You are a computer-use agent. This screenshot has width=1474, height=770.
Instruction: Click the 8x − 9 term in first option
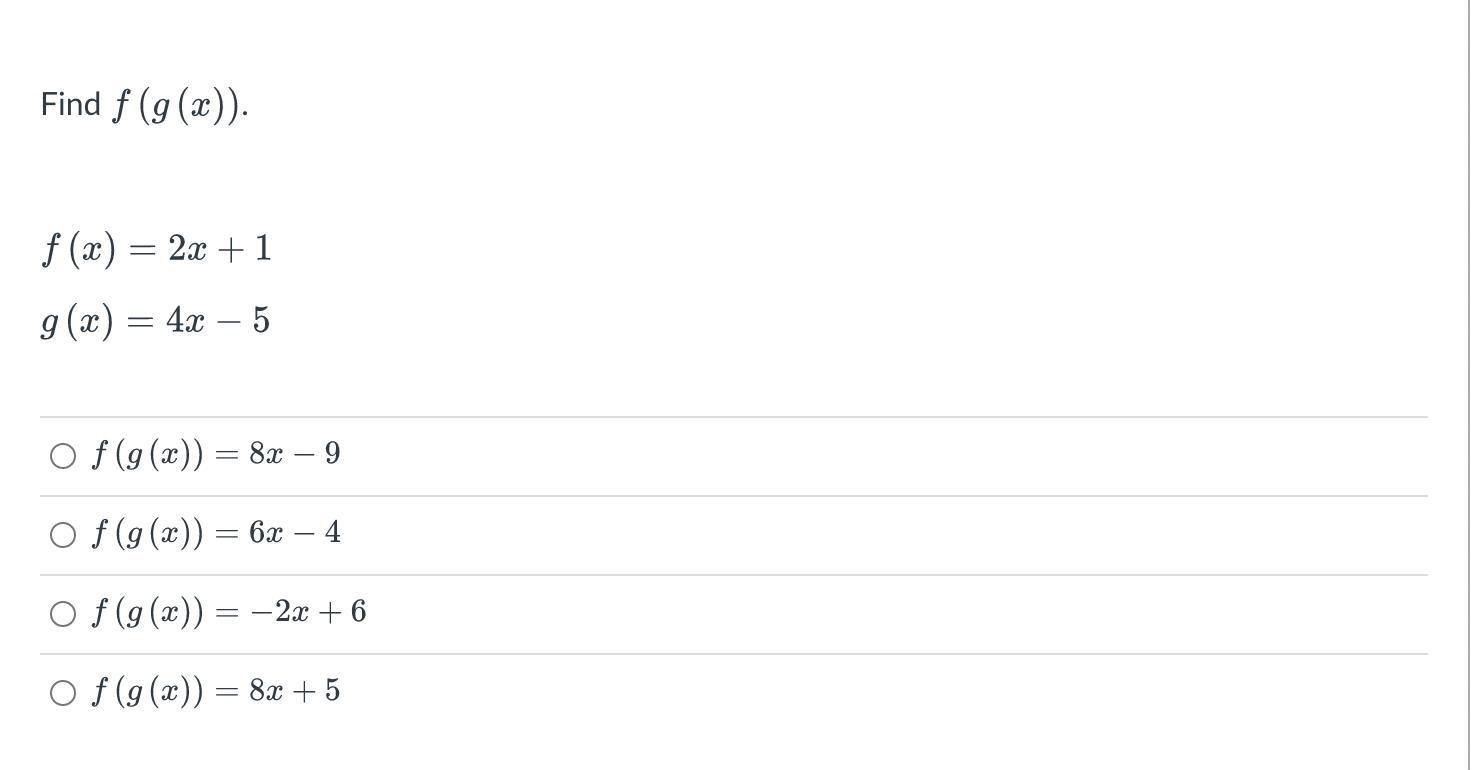click(295, 455)
